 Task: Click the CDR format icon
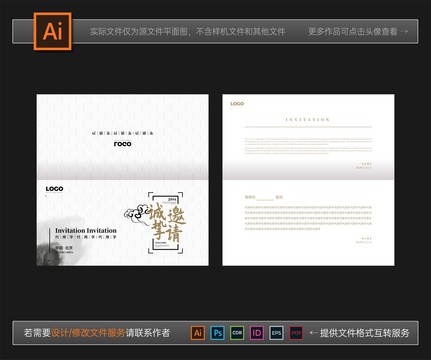click(237, 333)
